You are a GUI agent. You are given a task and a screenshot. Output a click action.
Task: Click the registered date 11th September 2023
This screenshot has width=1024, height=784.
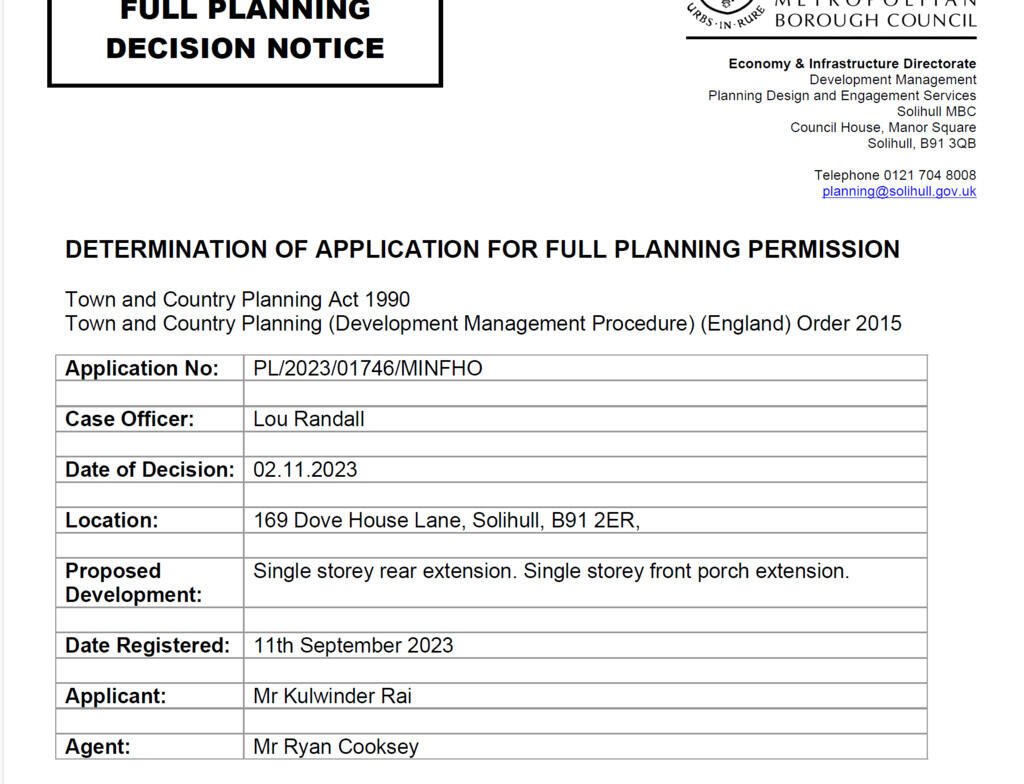[x=353, y=645]
